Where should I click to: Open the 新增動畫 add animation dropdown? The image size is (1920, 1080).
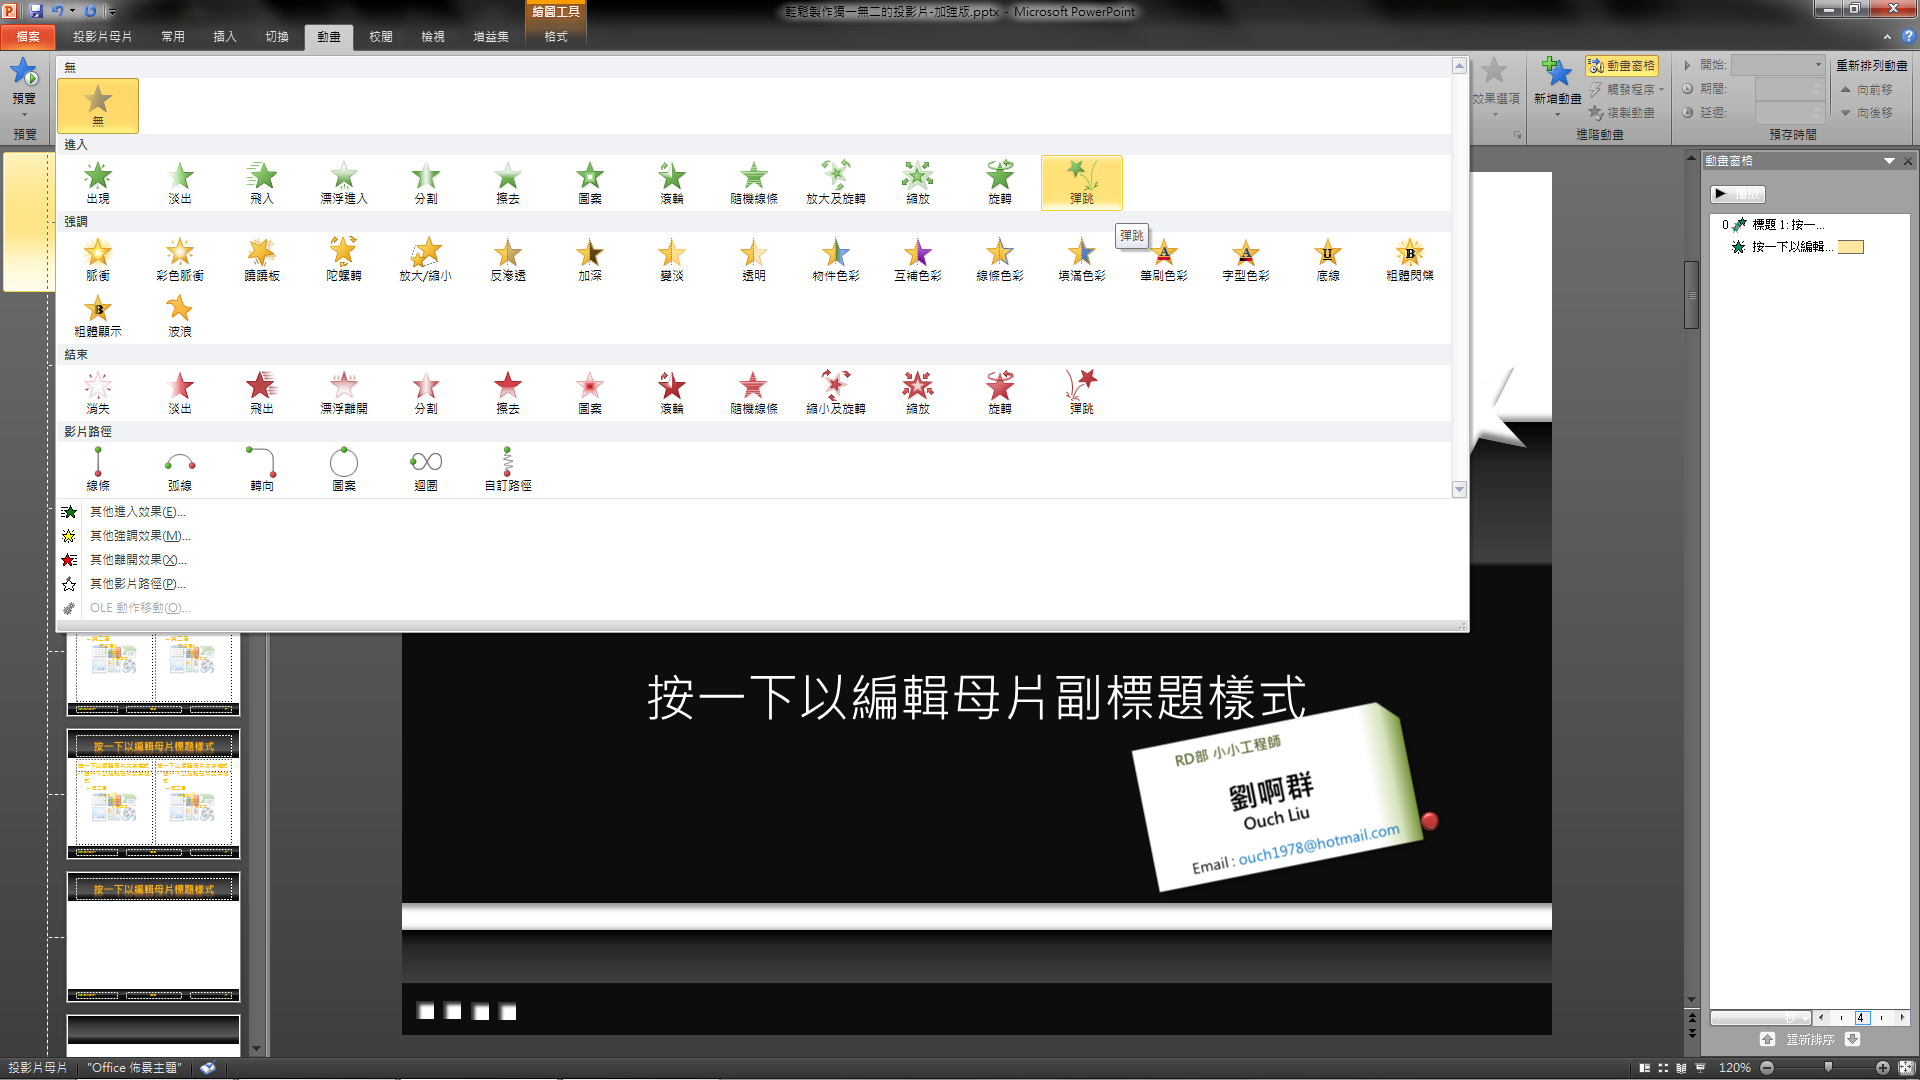pos(1557,88)
